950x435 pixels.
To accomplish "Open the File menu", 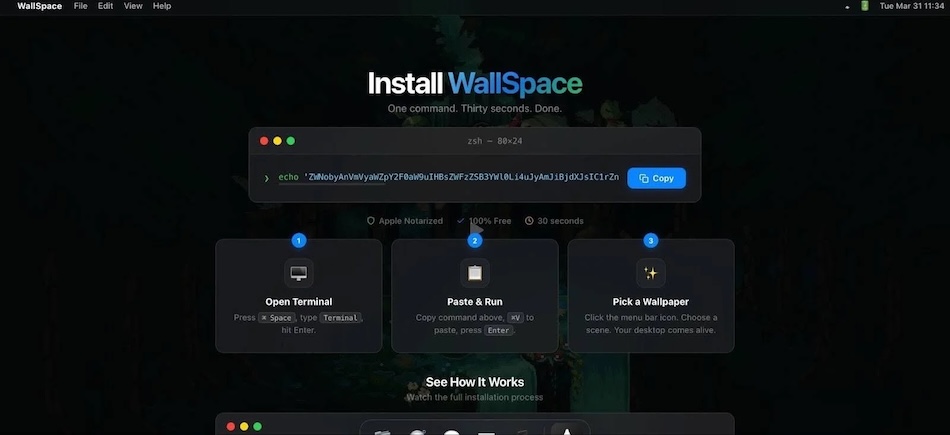I will pyautogui.click(x=80, y=6).
